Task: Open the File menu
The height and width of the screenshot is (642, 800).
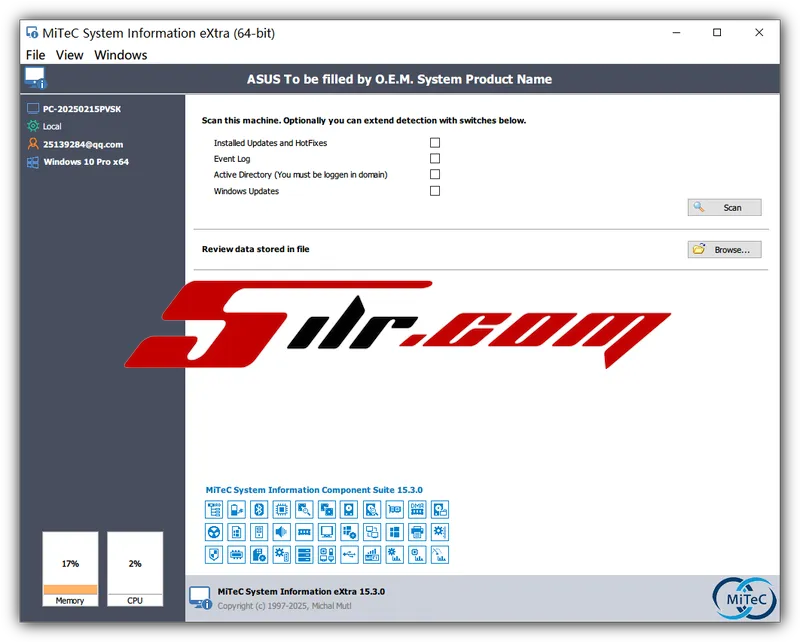Action: tap(36, 55)
